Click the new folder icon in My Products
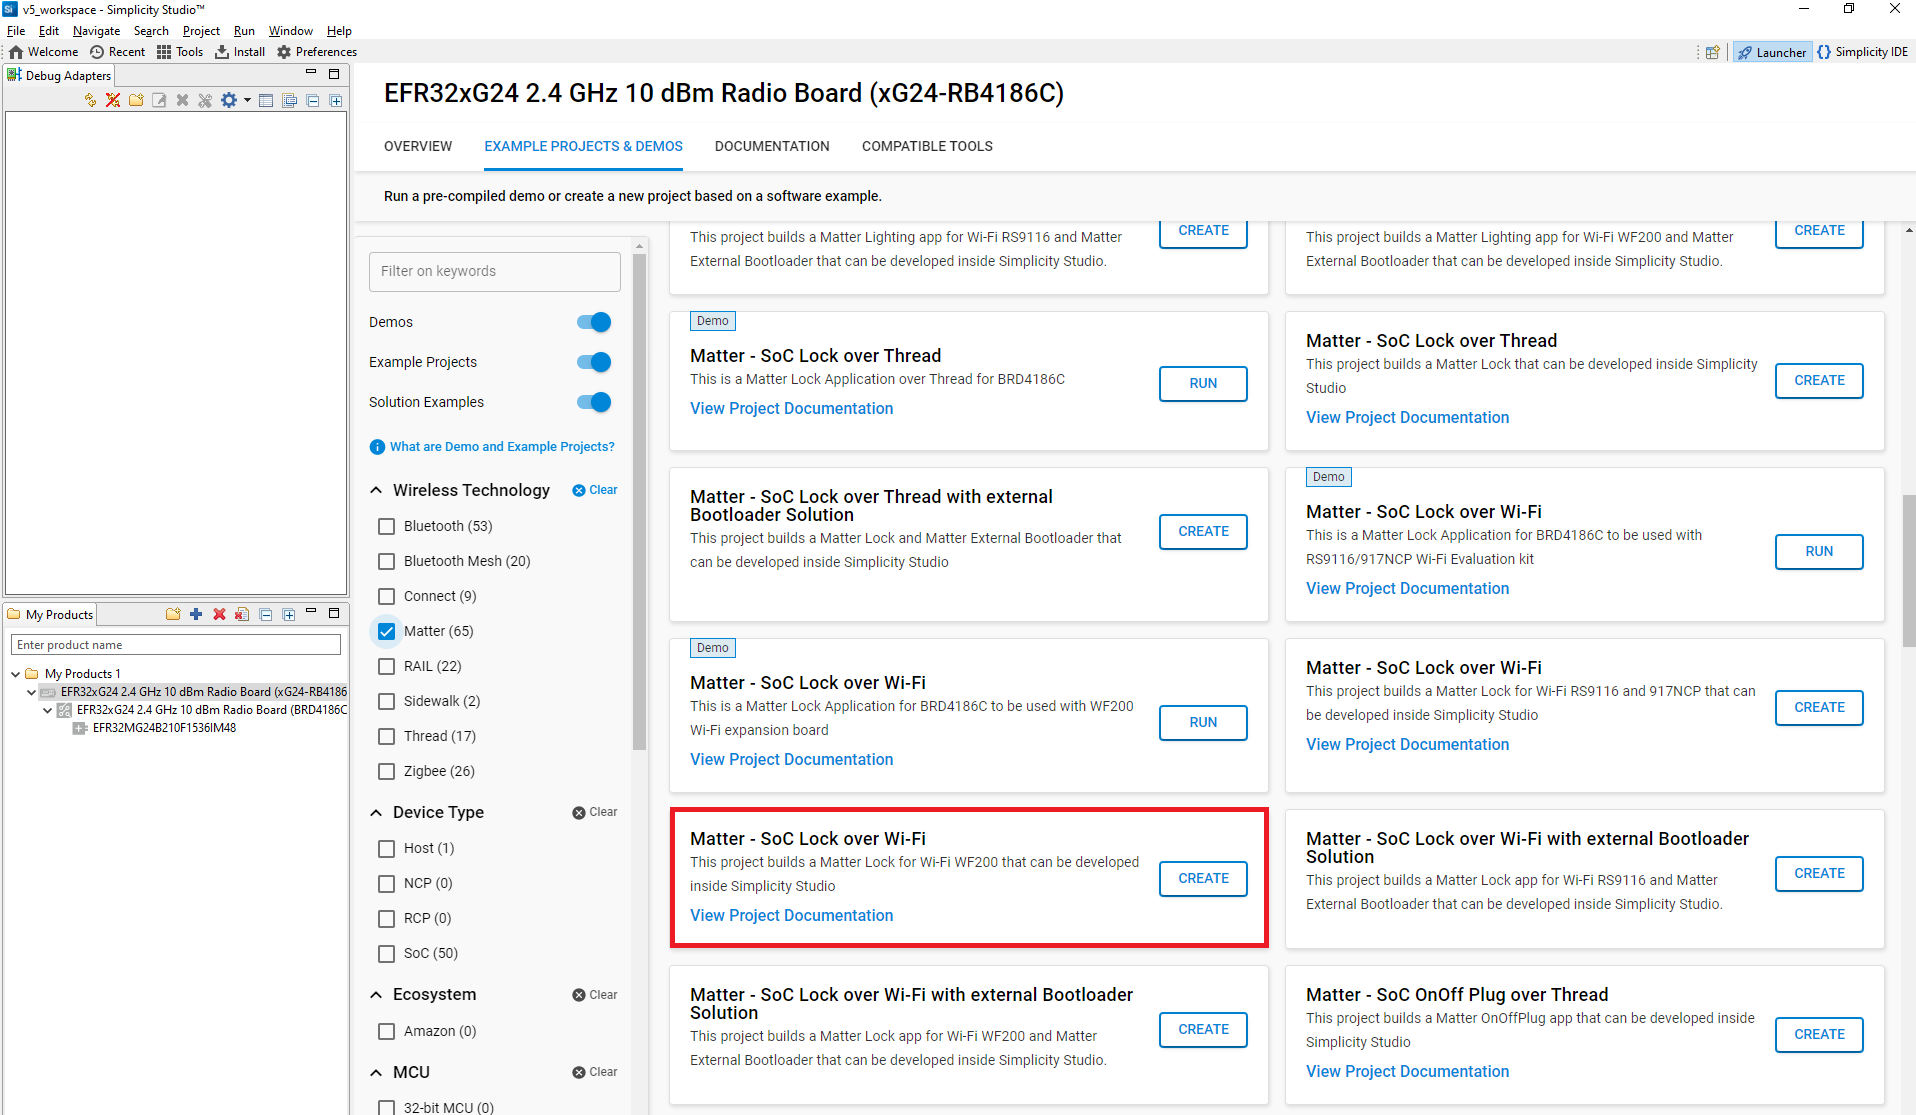The width and height of the screenshot is (1916, 1115). (173, 614)
